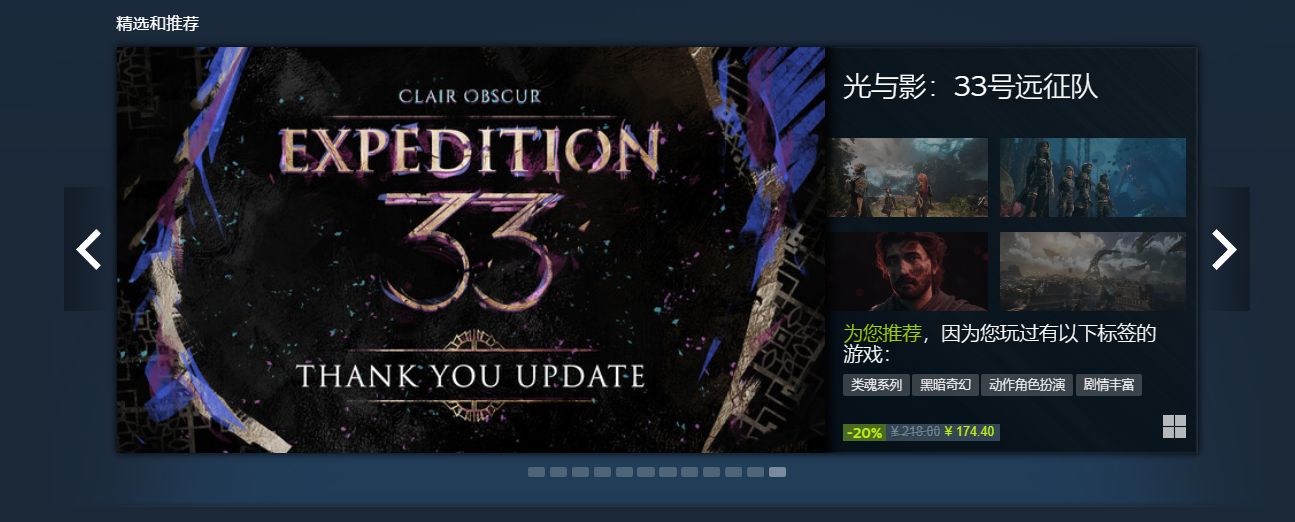This screenshot has width=1295, height=522.
Task: Select the highlighted last carousel page dot
Action: coord(777,472)
